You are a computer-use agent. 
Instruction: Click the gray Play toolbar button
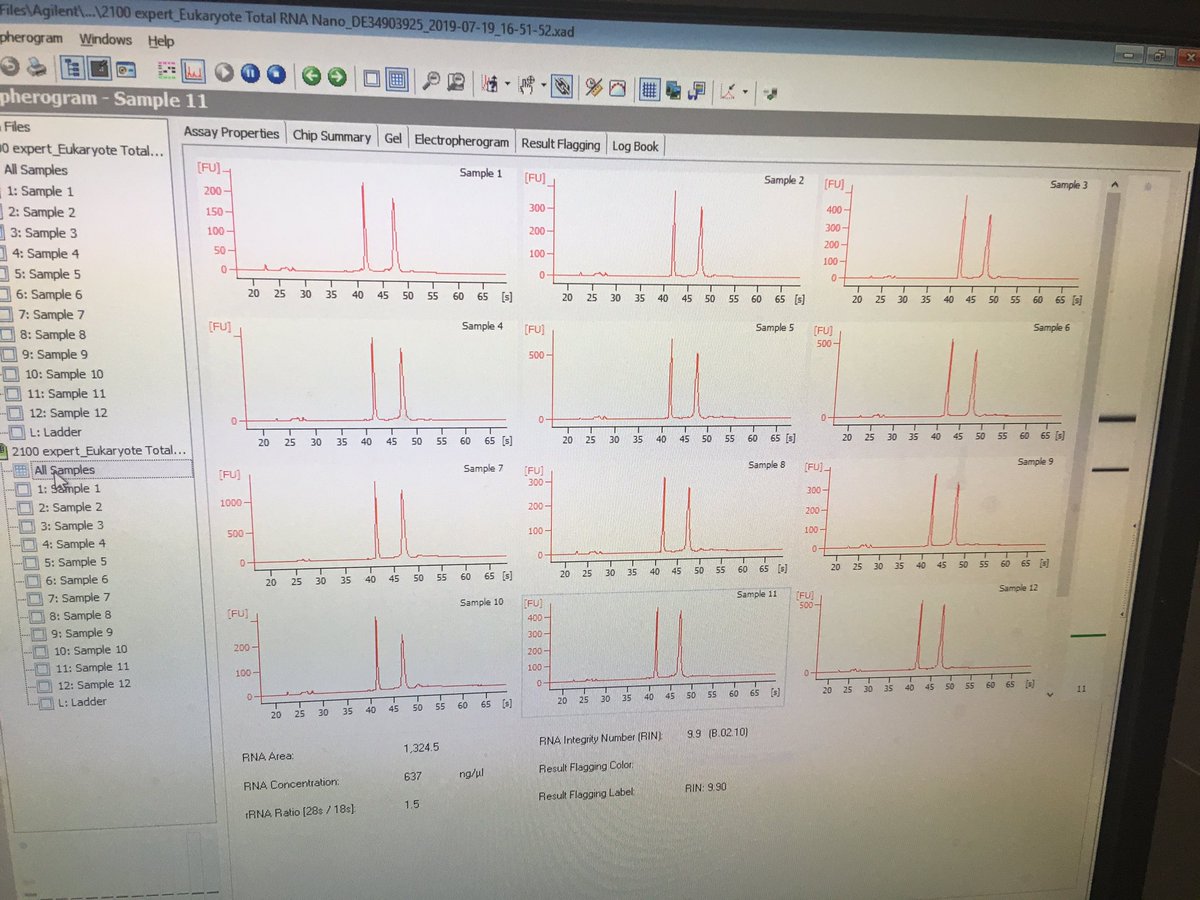coord(224,73)
